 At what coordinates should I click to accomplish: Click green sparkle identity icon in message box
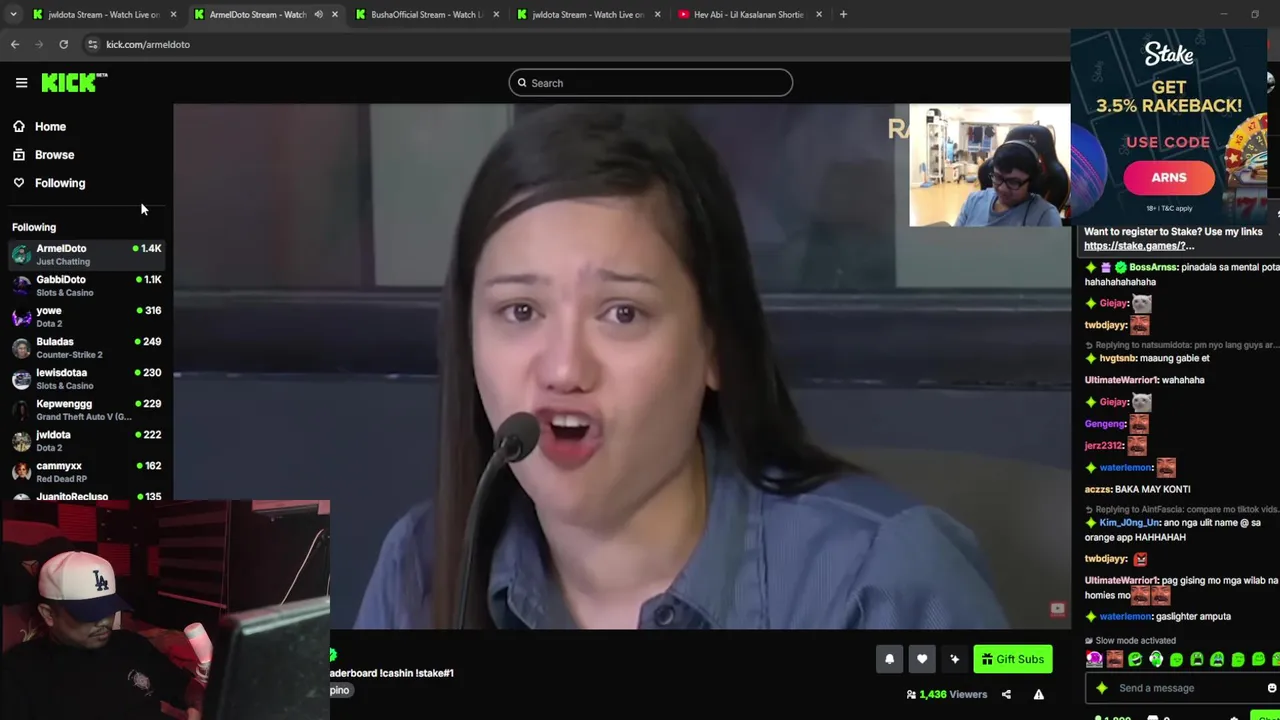coord(1102,688)
